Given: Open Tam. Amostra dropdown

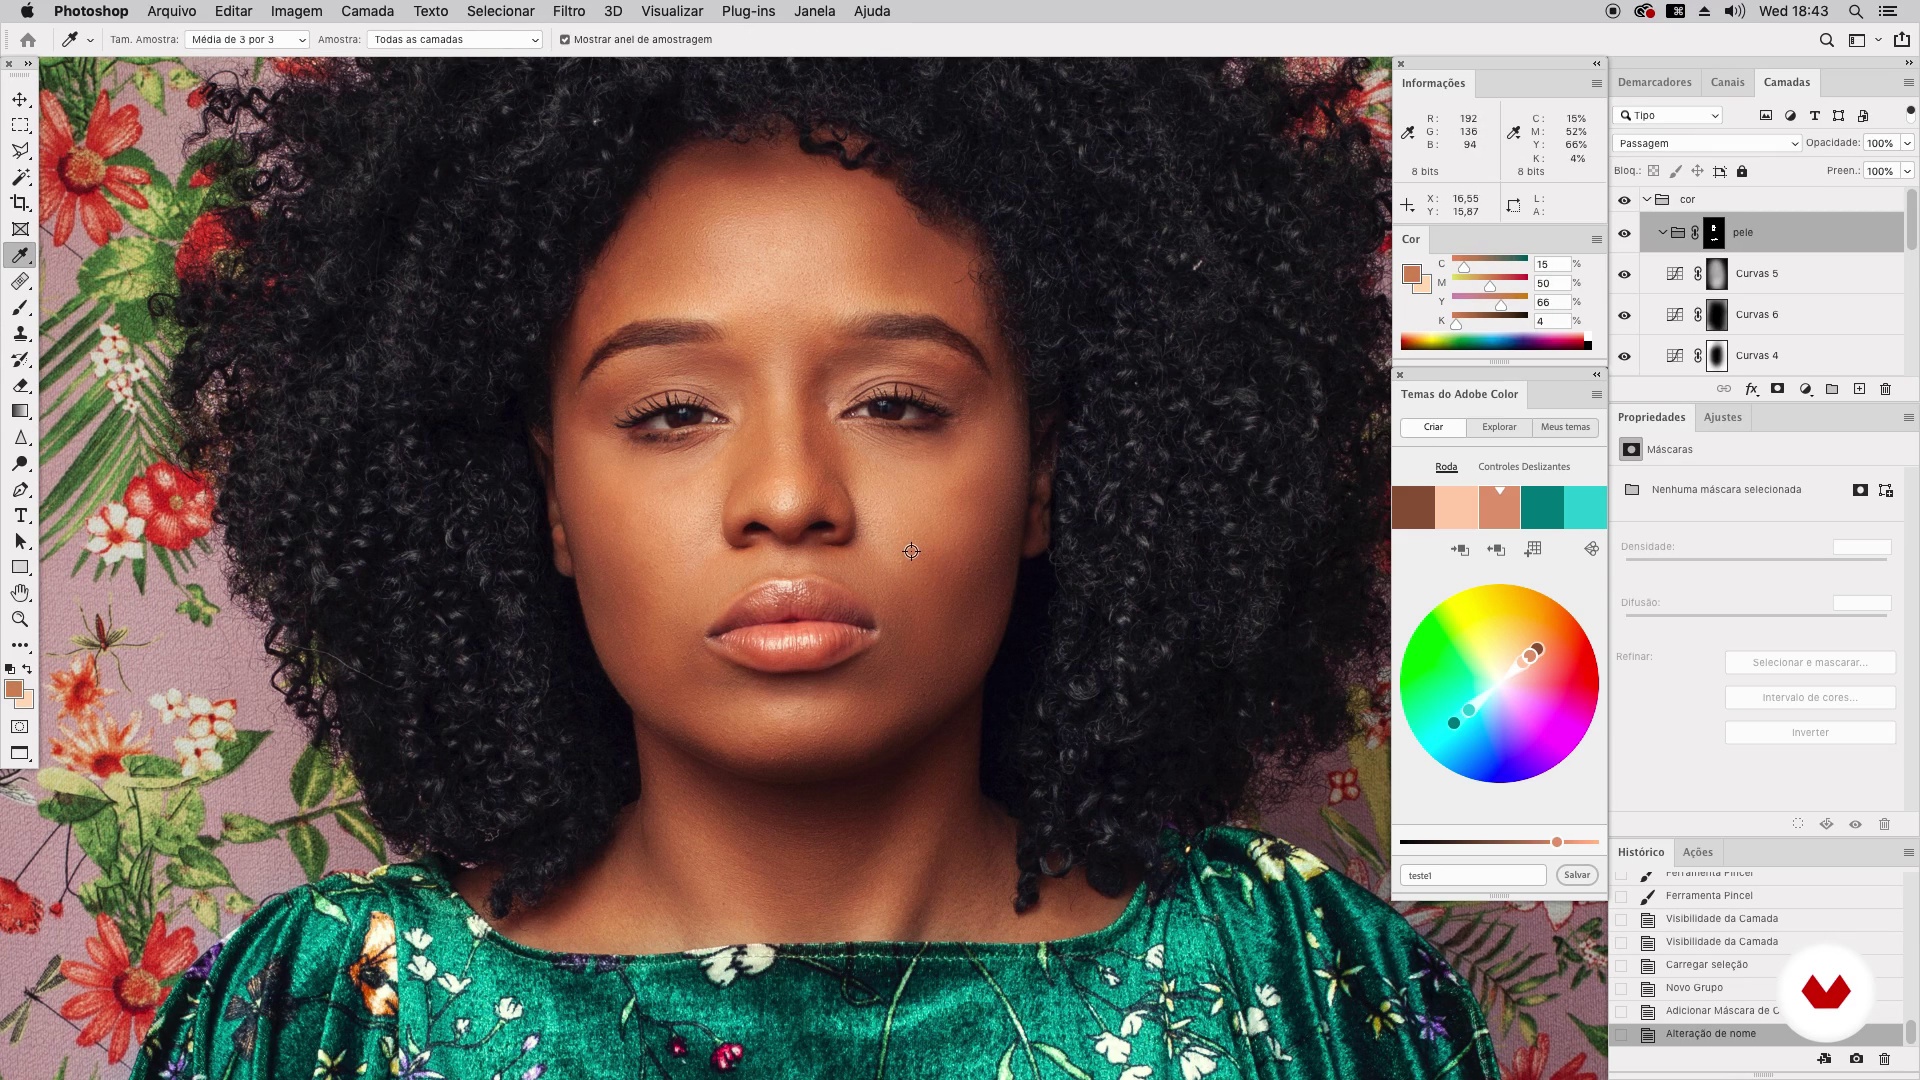Looking at the screenshot, I should (247, 40).
